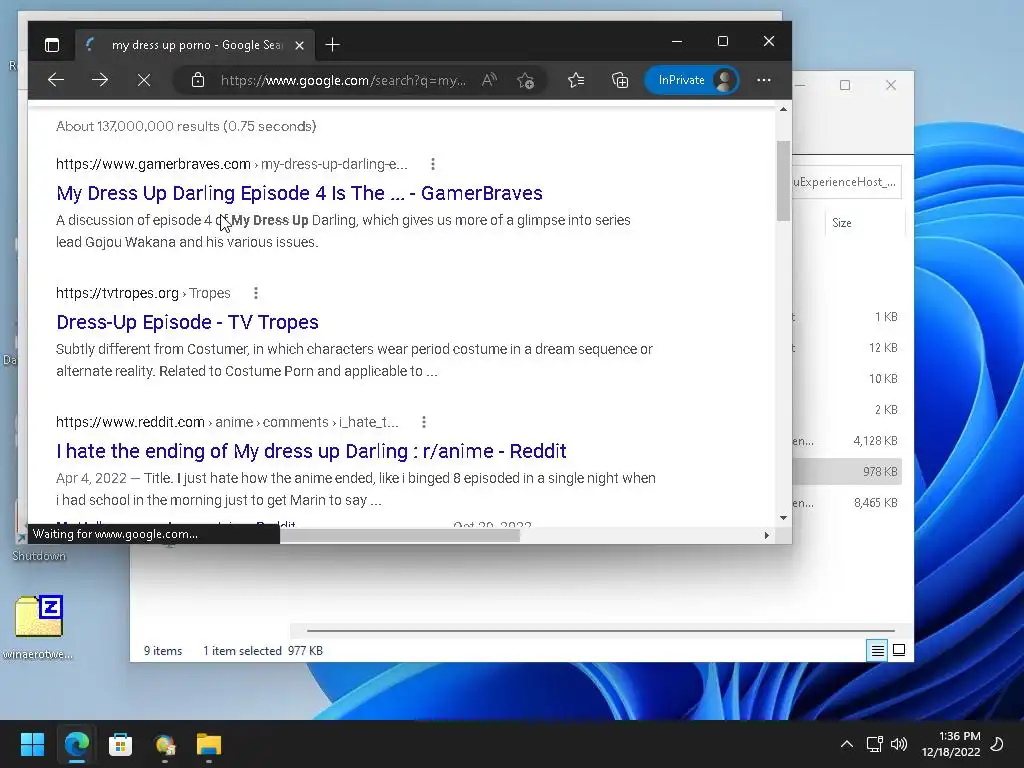The height and width of the screenshot is (768, 1024).
Task: Open network status tray icon
Action: point(874,744)
